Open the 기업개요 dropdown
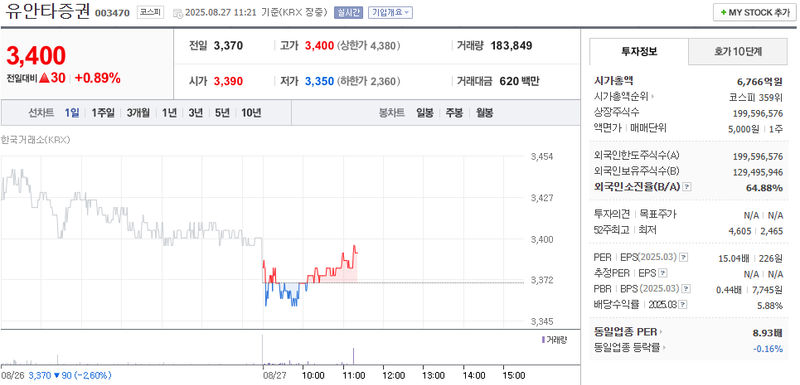This screenshot has width=800, height=385. pos(390,13)
